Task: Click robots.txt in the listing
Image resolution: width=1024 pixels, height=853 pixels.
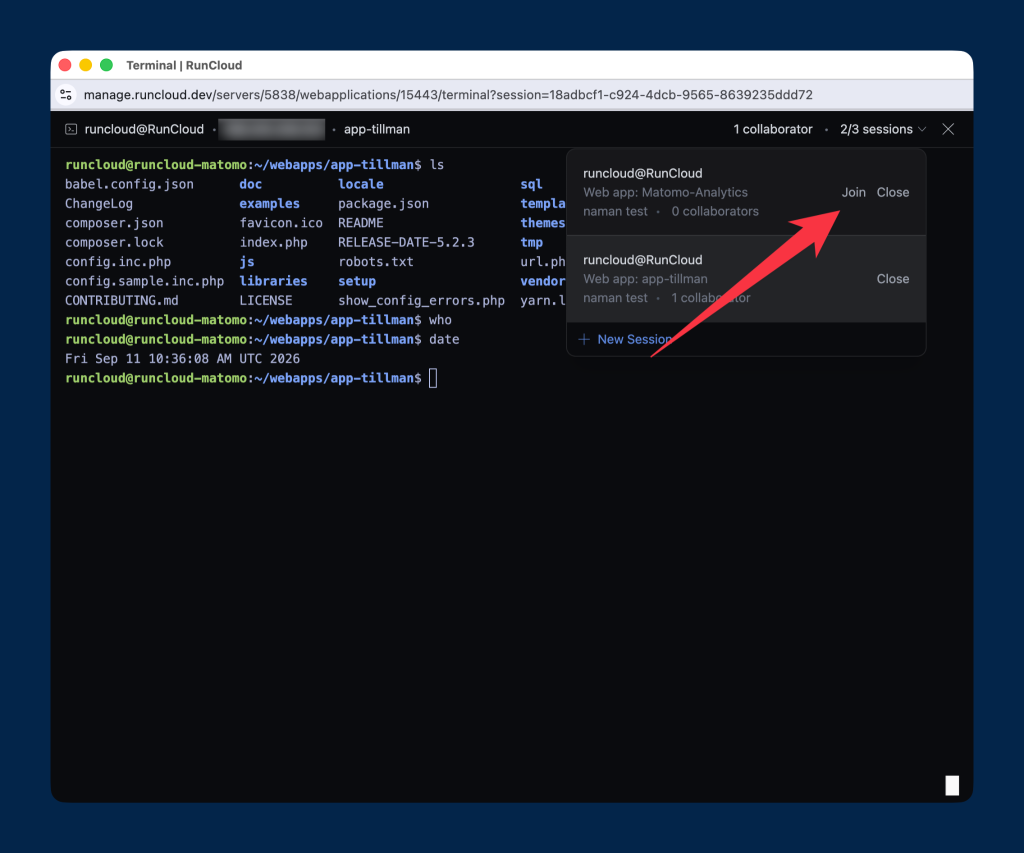Action: (376, 262)
